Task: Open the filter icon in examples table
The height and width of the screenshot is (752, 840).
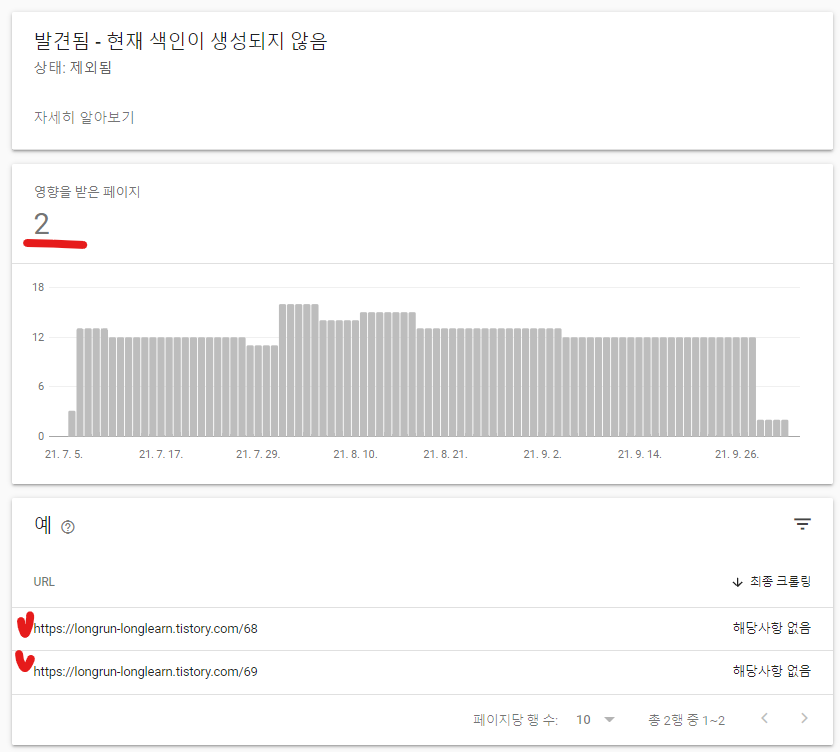Action: point(802,524)
